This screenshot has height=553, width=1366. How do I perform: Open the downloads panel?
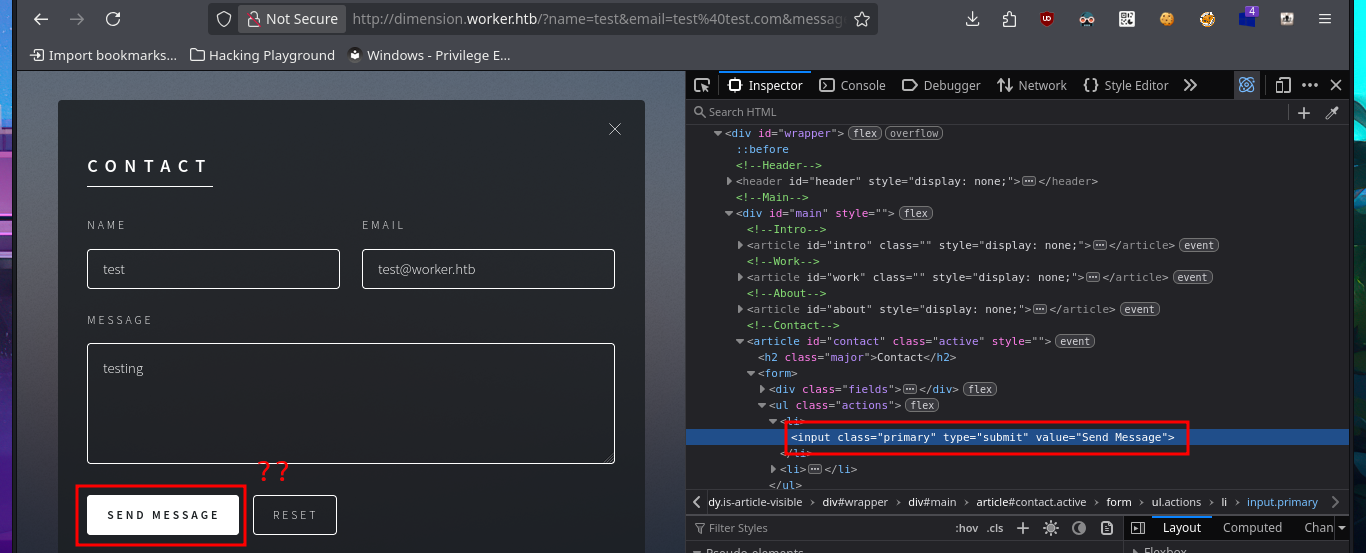click(972, 19)
